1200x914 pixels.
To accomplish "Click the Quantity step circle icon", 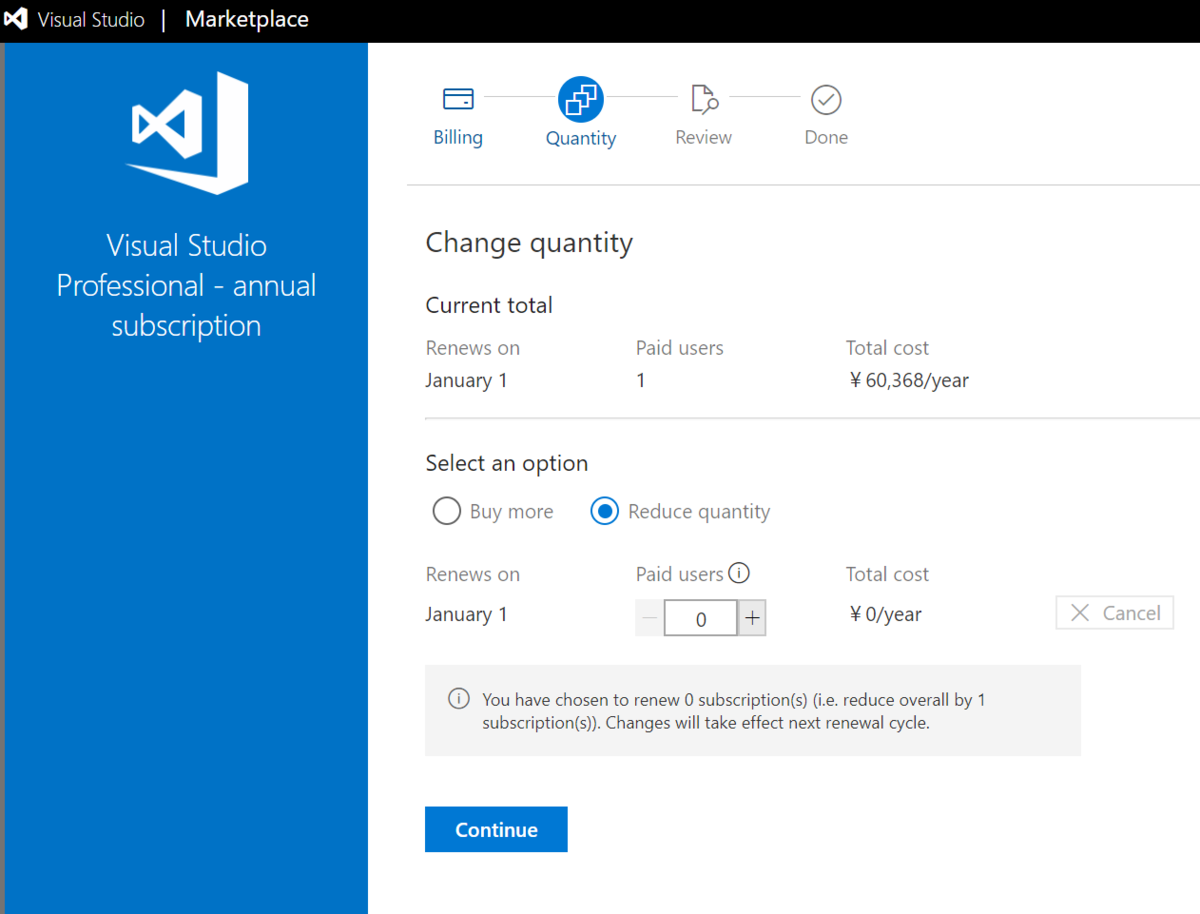I will pyautogui.click(x=581, y=99).
